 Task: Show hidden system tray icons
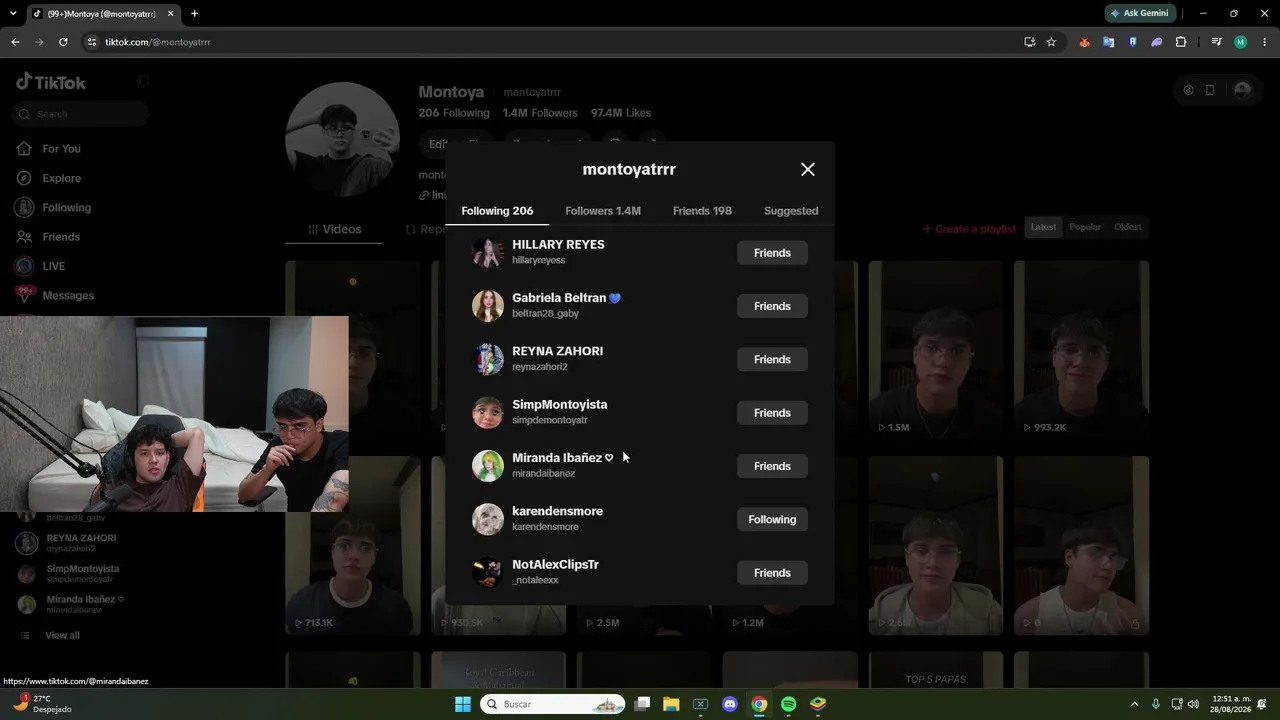pos(1134,704)
